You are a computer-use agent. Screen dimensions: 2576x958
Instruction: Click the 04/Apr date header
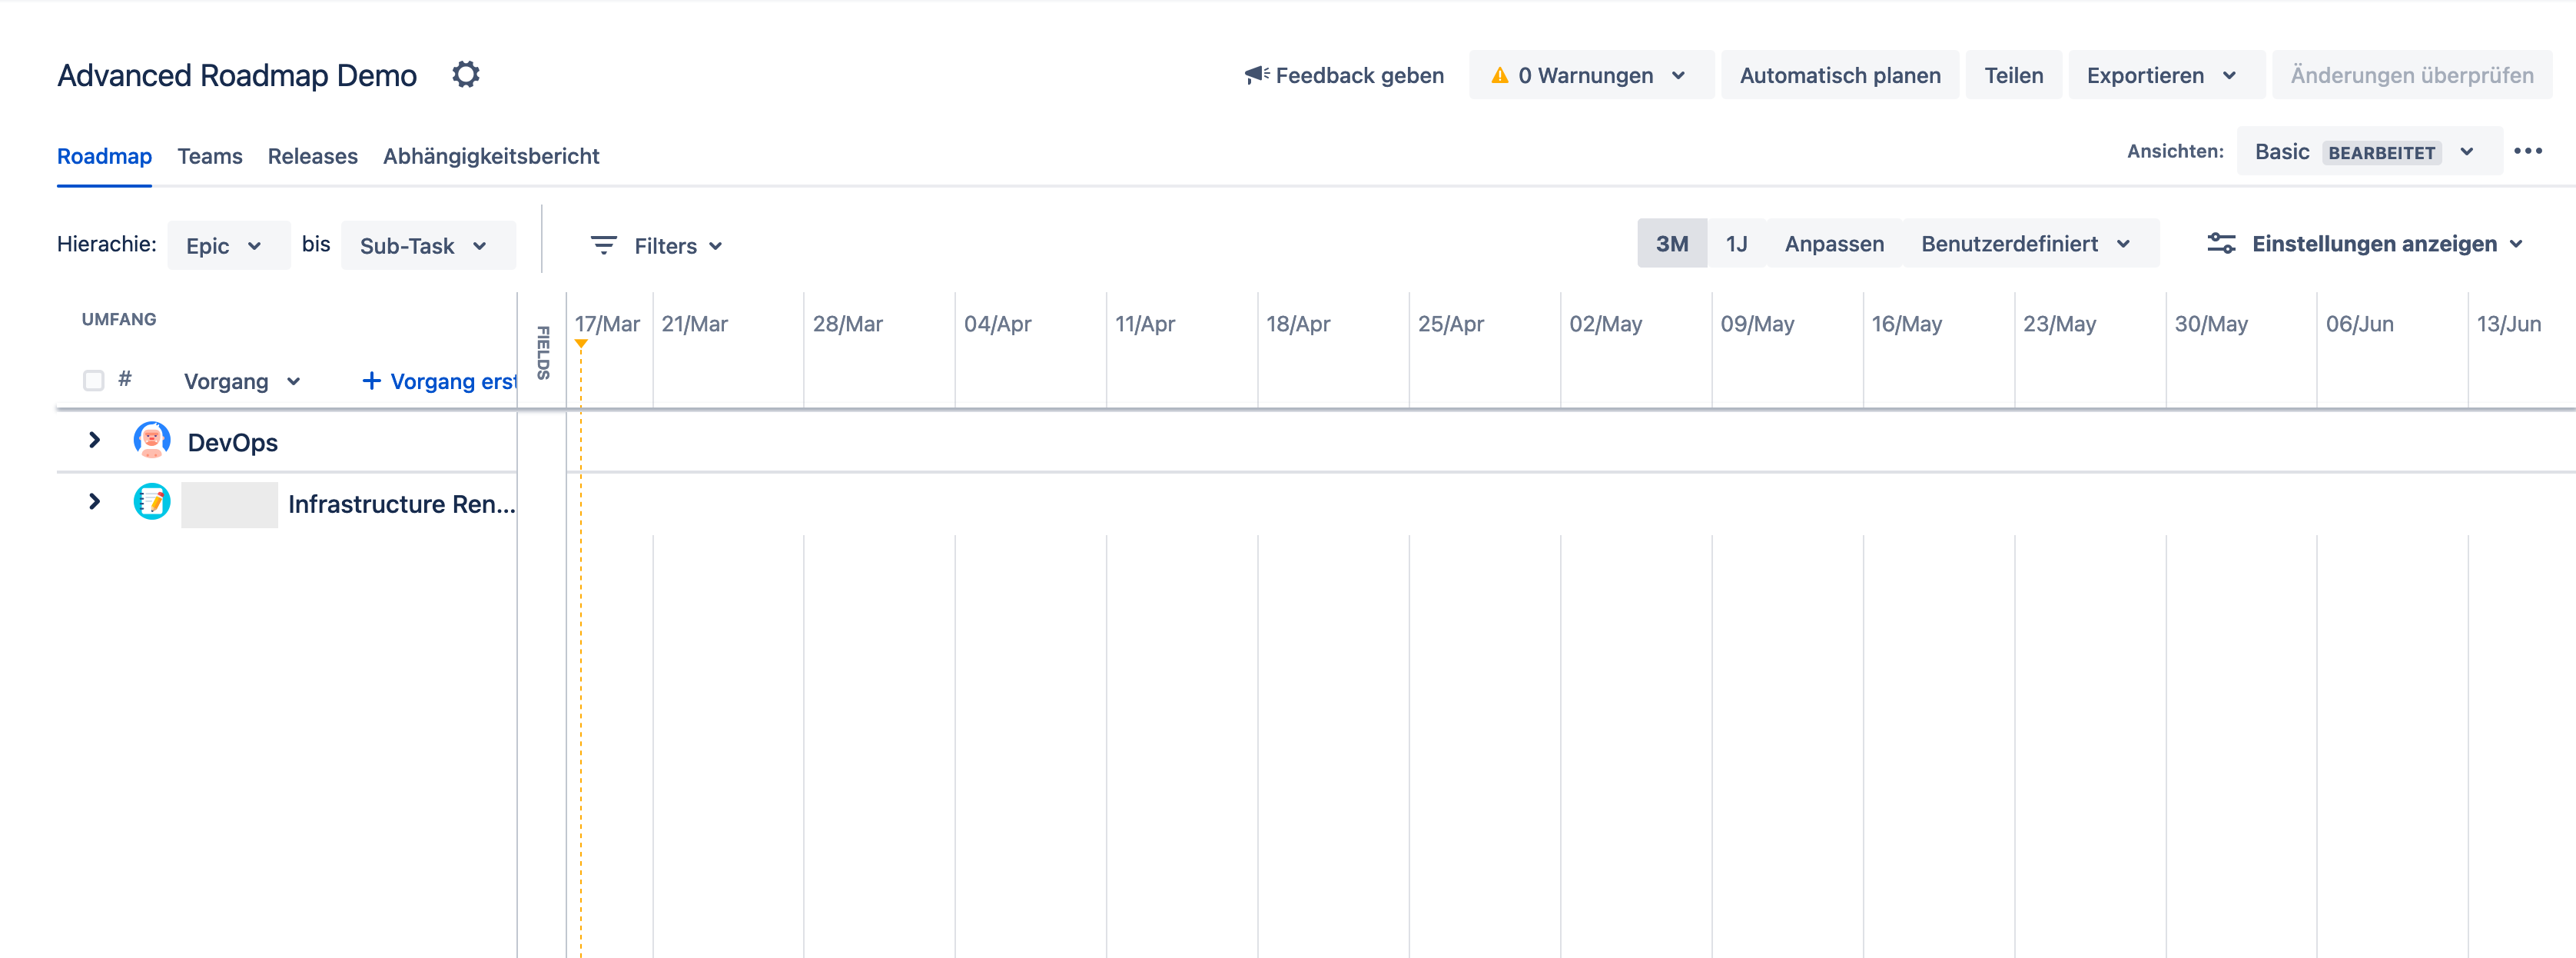[x=997, y=324]
